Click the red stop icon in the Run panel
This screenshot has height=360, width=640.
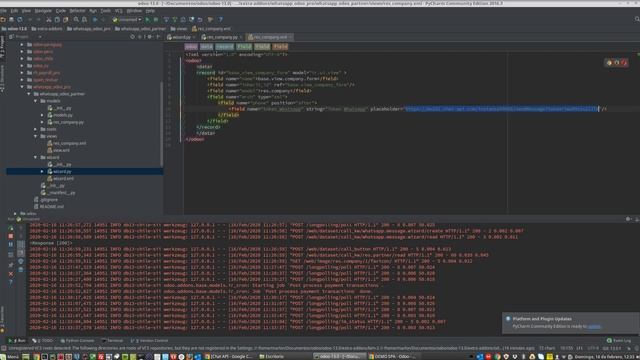click(x=11, y=236)
